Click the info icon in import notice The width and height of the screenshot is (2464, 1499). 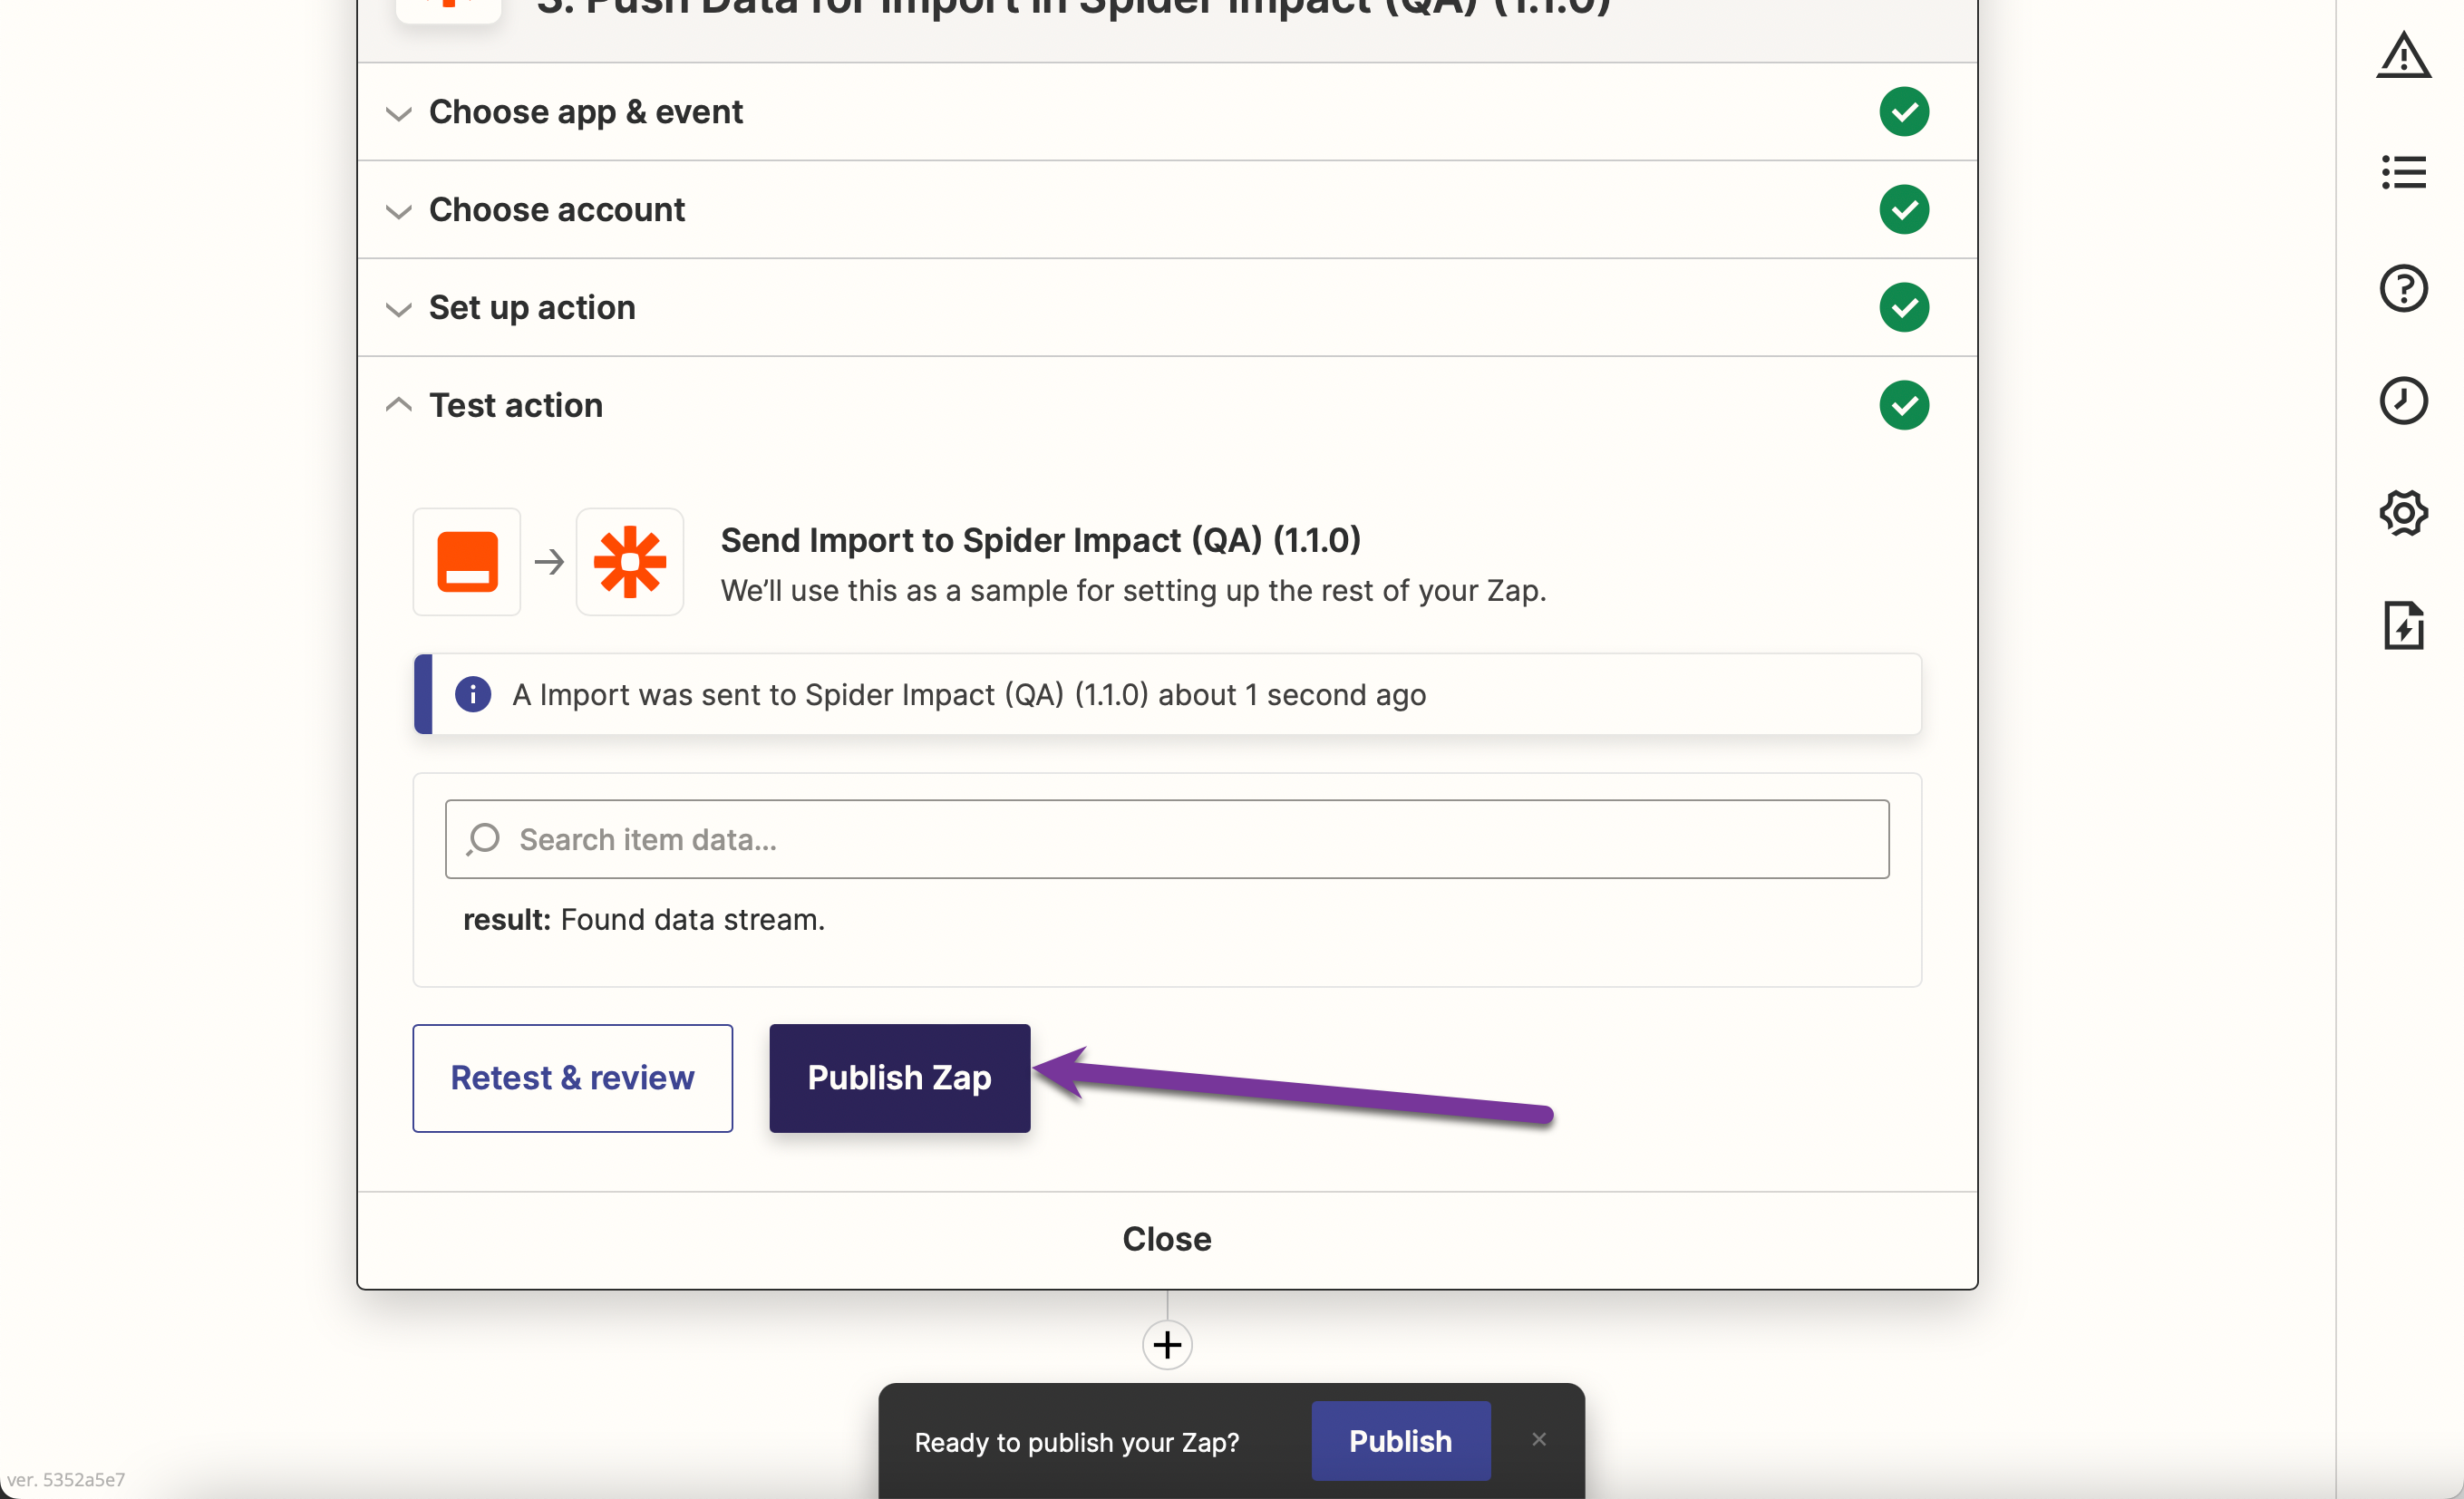[x=473, y=694]
